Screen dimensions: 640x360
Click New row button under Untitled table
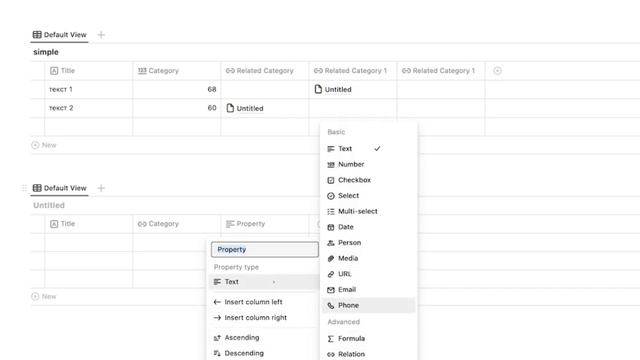[x=44, y=296]
